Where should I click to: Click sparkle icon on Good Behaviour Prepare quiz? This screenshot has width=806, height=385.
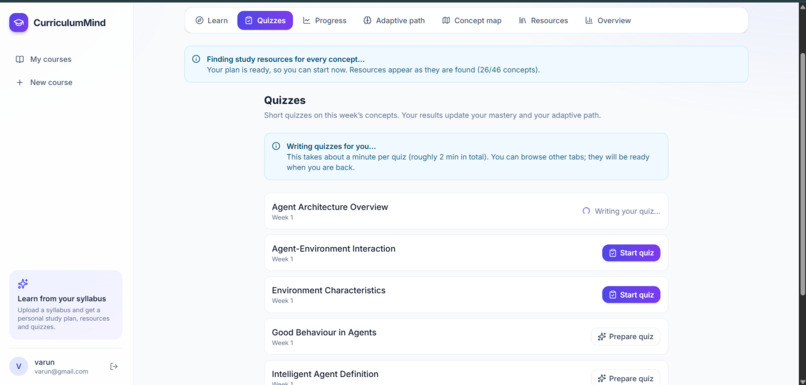click(x=602, y=337)
